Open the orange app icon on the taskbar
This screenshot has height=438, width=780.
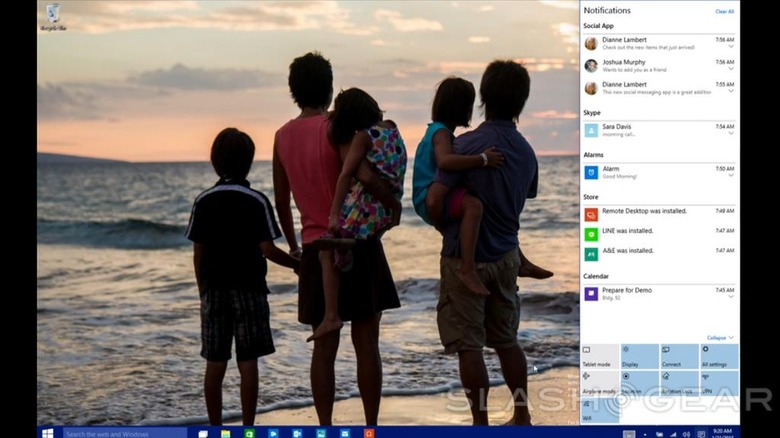(369, 434)
